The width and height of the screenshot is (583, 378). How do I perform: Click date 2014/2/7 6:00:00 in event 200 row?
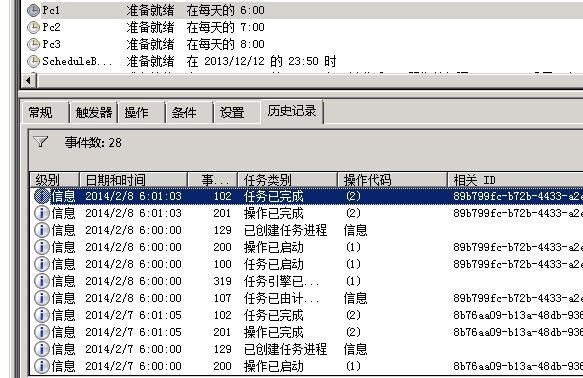133,366
